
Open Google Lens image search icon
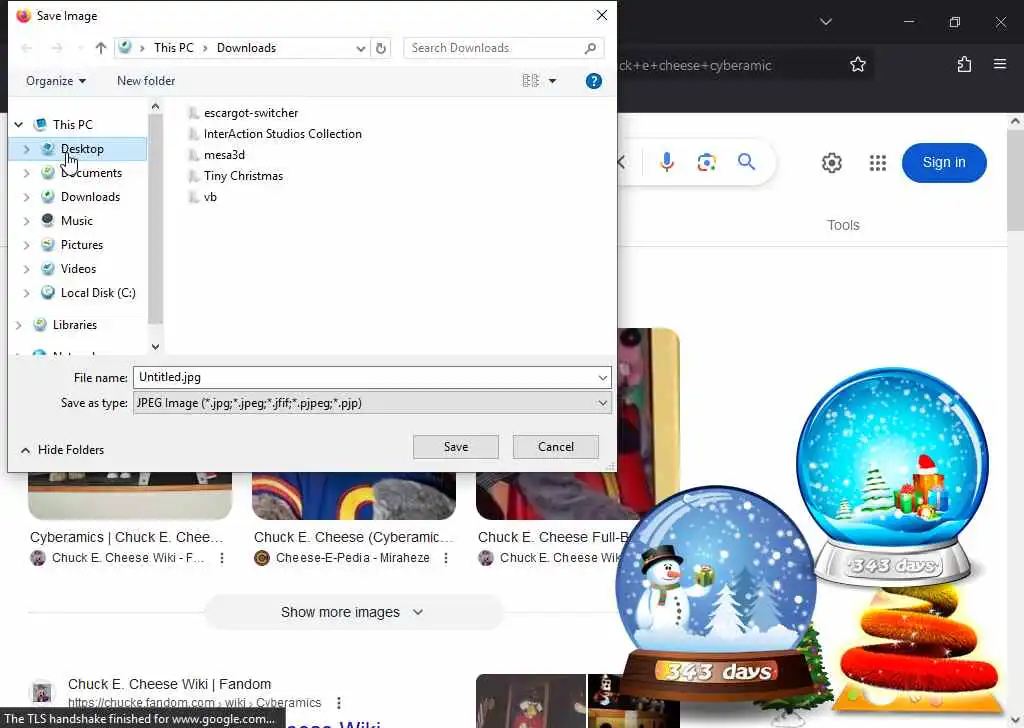(x=706, y=162)
